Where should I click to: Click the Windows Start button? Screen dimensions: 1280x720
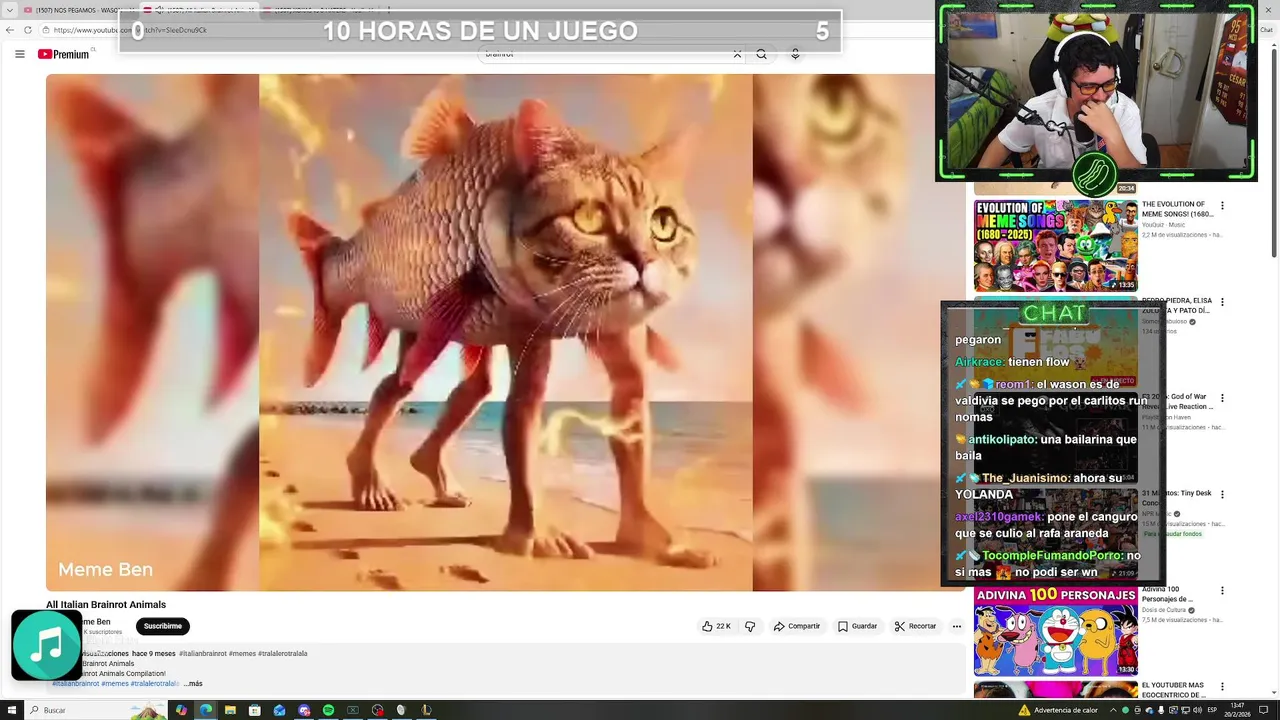coord(10,710)
